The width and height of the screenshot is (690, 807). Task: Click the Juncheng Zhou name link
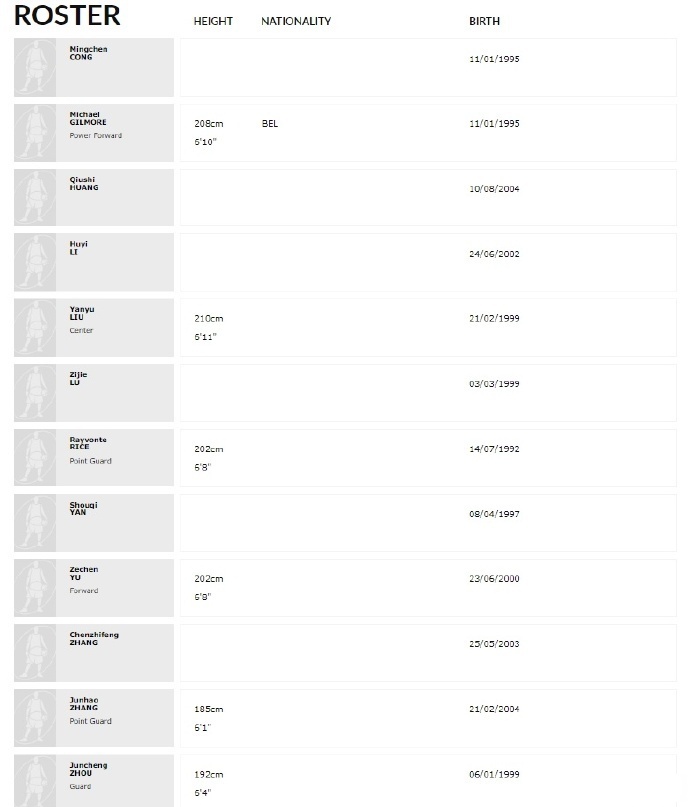pyautogui.click(x=88, y=768)
